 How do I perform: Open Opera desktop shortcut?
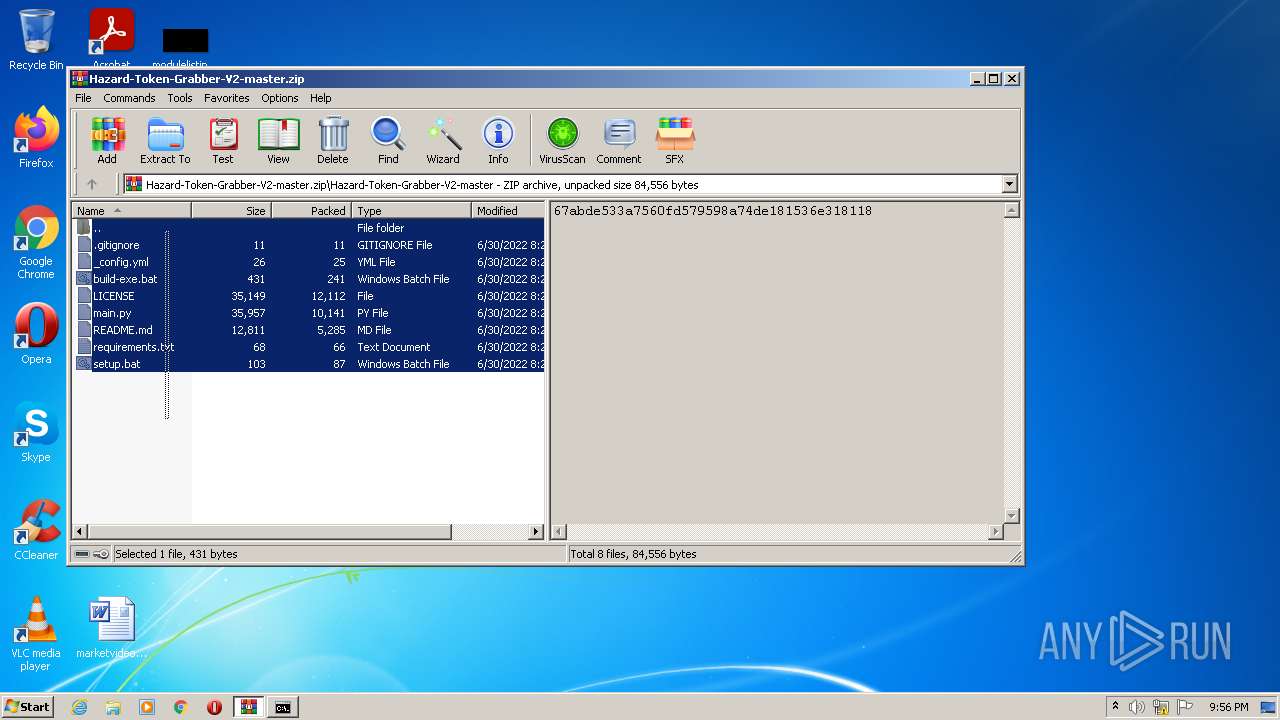(36, 334)
